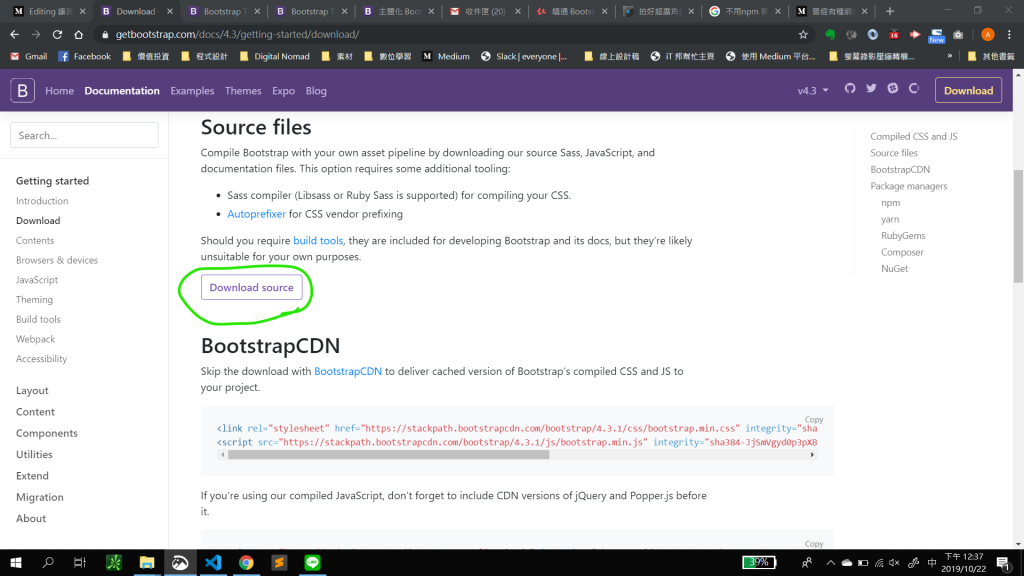
Task: Open Webpack docs page
Action: tap(35, 339)
